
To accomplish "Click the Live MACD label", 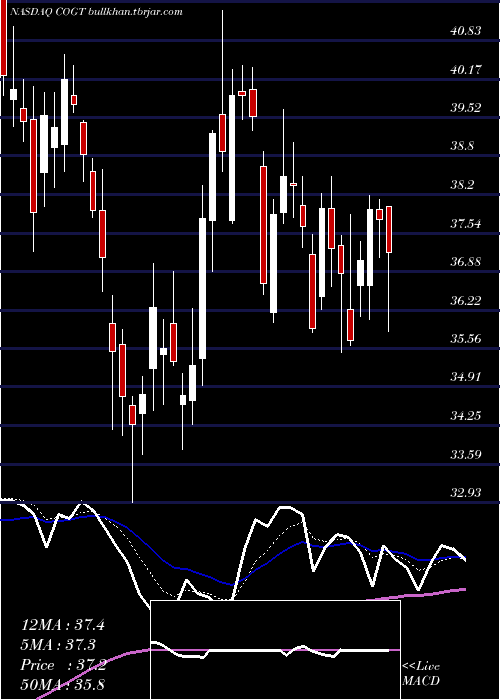I will click(x=421, y=674).
